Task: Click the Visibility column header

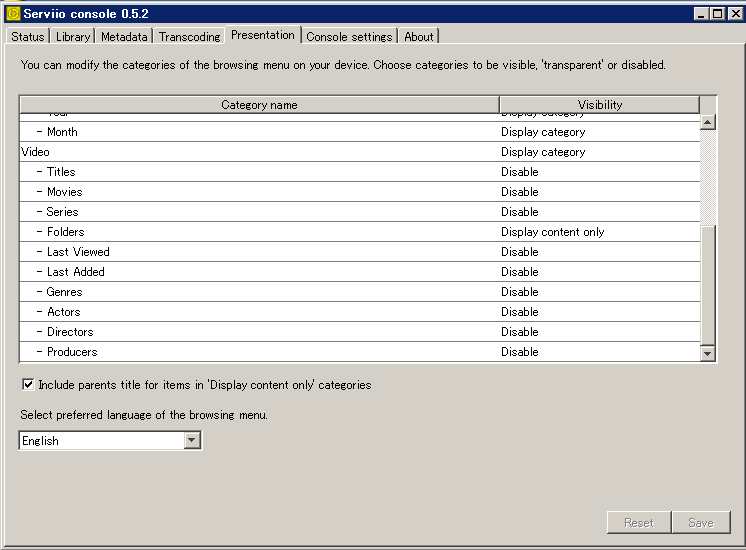Action: pos(599,105)
